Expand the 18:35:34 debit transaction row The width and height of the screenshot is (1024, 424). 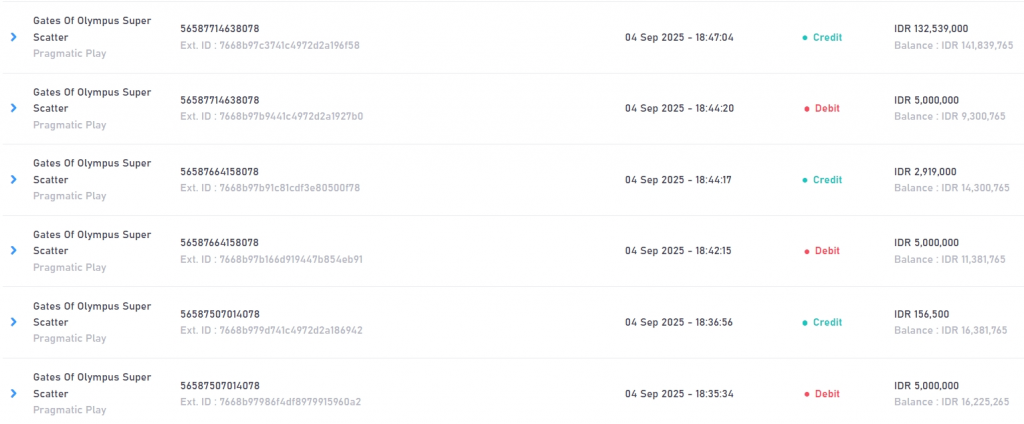13,393
